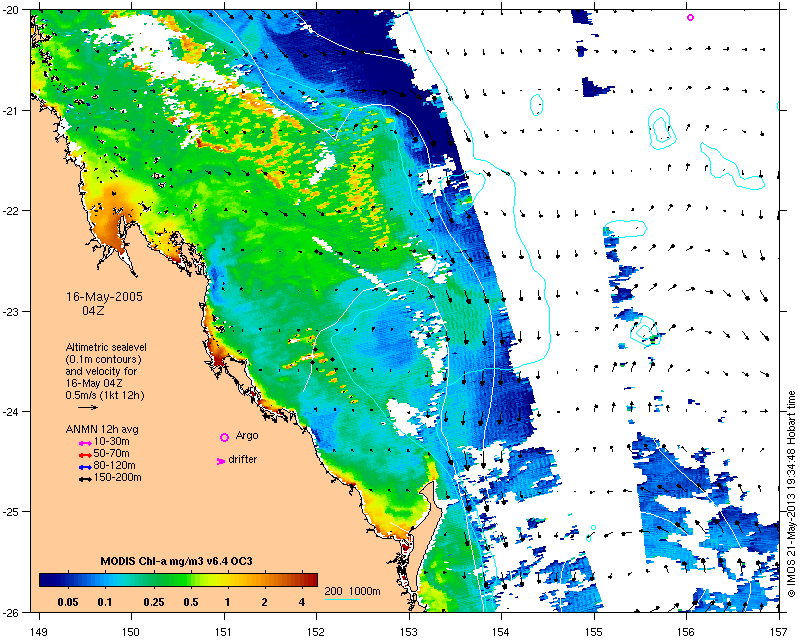Click the latitude axis label -23
Image resolution: width=800 pixels, height=640 pixels.
pos(11,311)
